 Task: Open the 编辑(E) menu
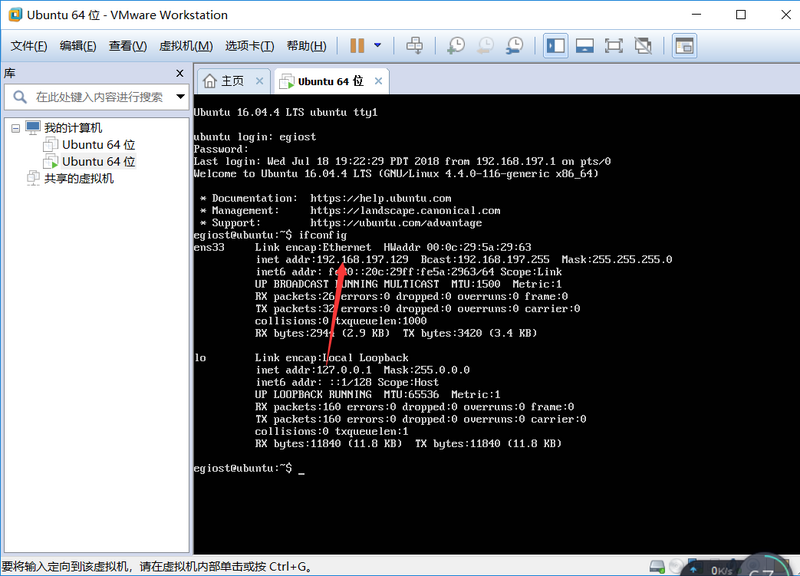click(78, 46)
